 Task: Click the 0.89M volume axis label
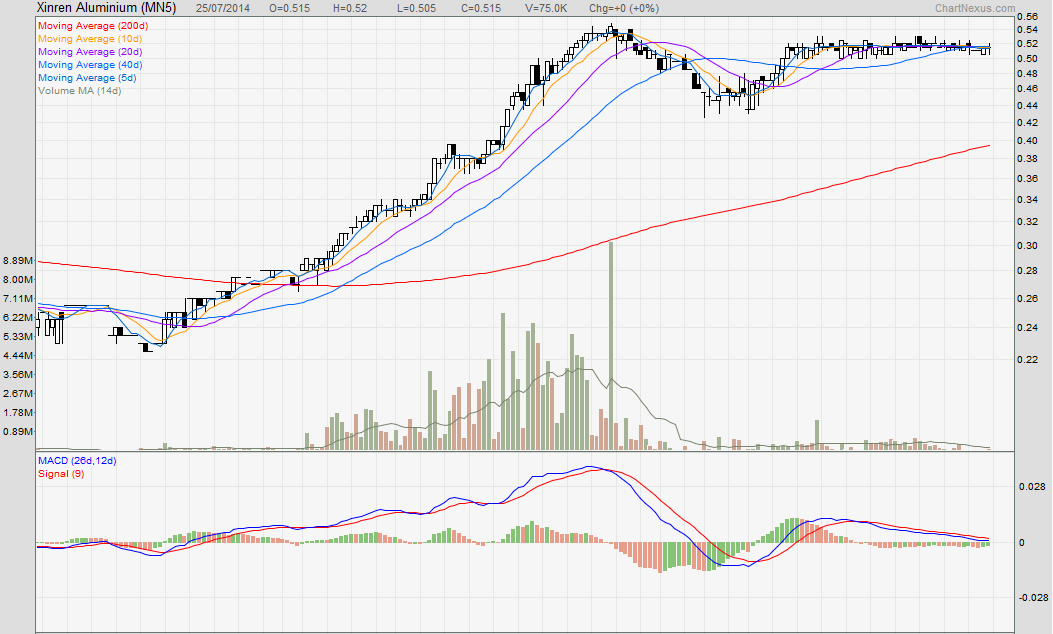pyautogui.click(x=18, y=431)
